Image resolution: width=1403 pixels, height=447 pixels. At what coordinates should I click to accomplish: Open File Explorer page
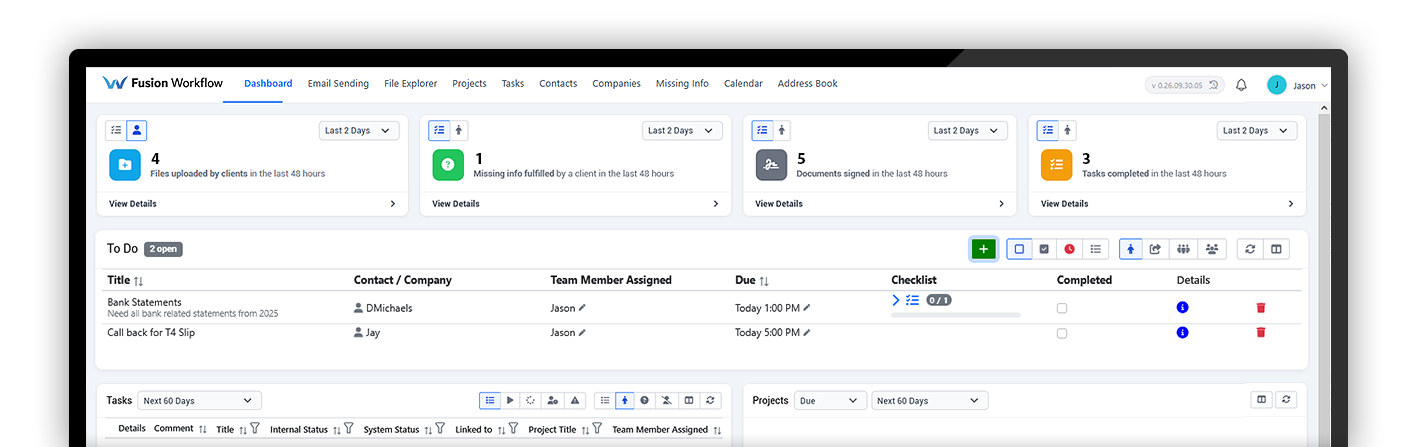click(411, 84)
